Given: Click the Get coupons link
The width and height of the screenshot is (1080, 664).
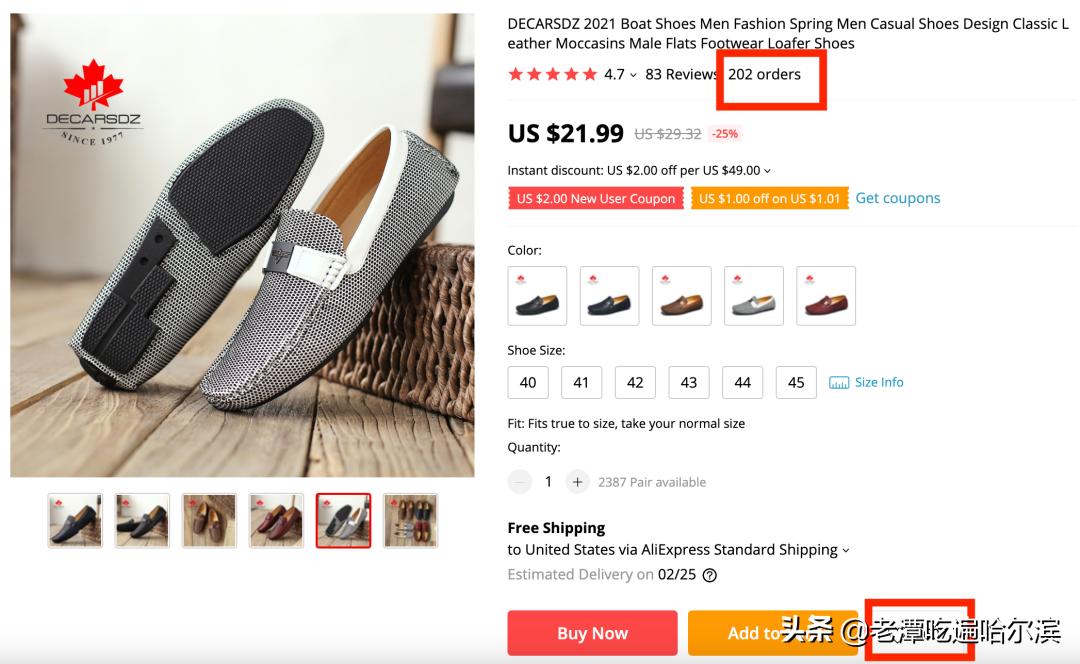Looking at the screenshot, I should pos(898,198).
